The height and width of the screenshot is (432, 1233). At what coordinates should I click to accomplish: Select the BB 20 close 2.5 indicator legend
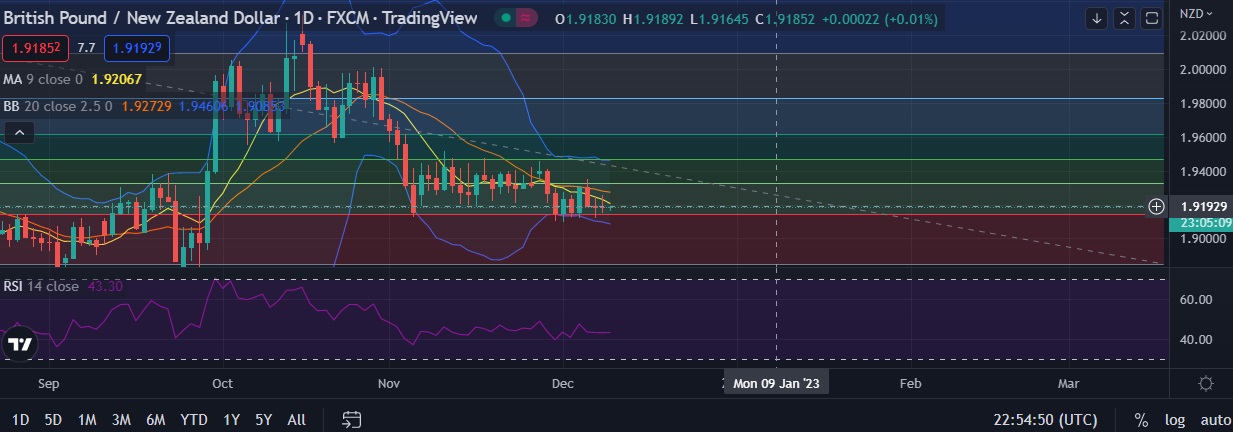[x=59, y=104]
